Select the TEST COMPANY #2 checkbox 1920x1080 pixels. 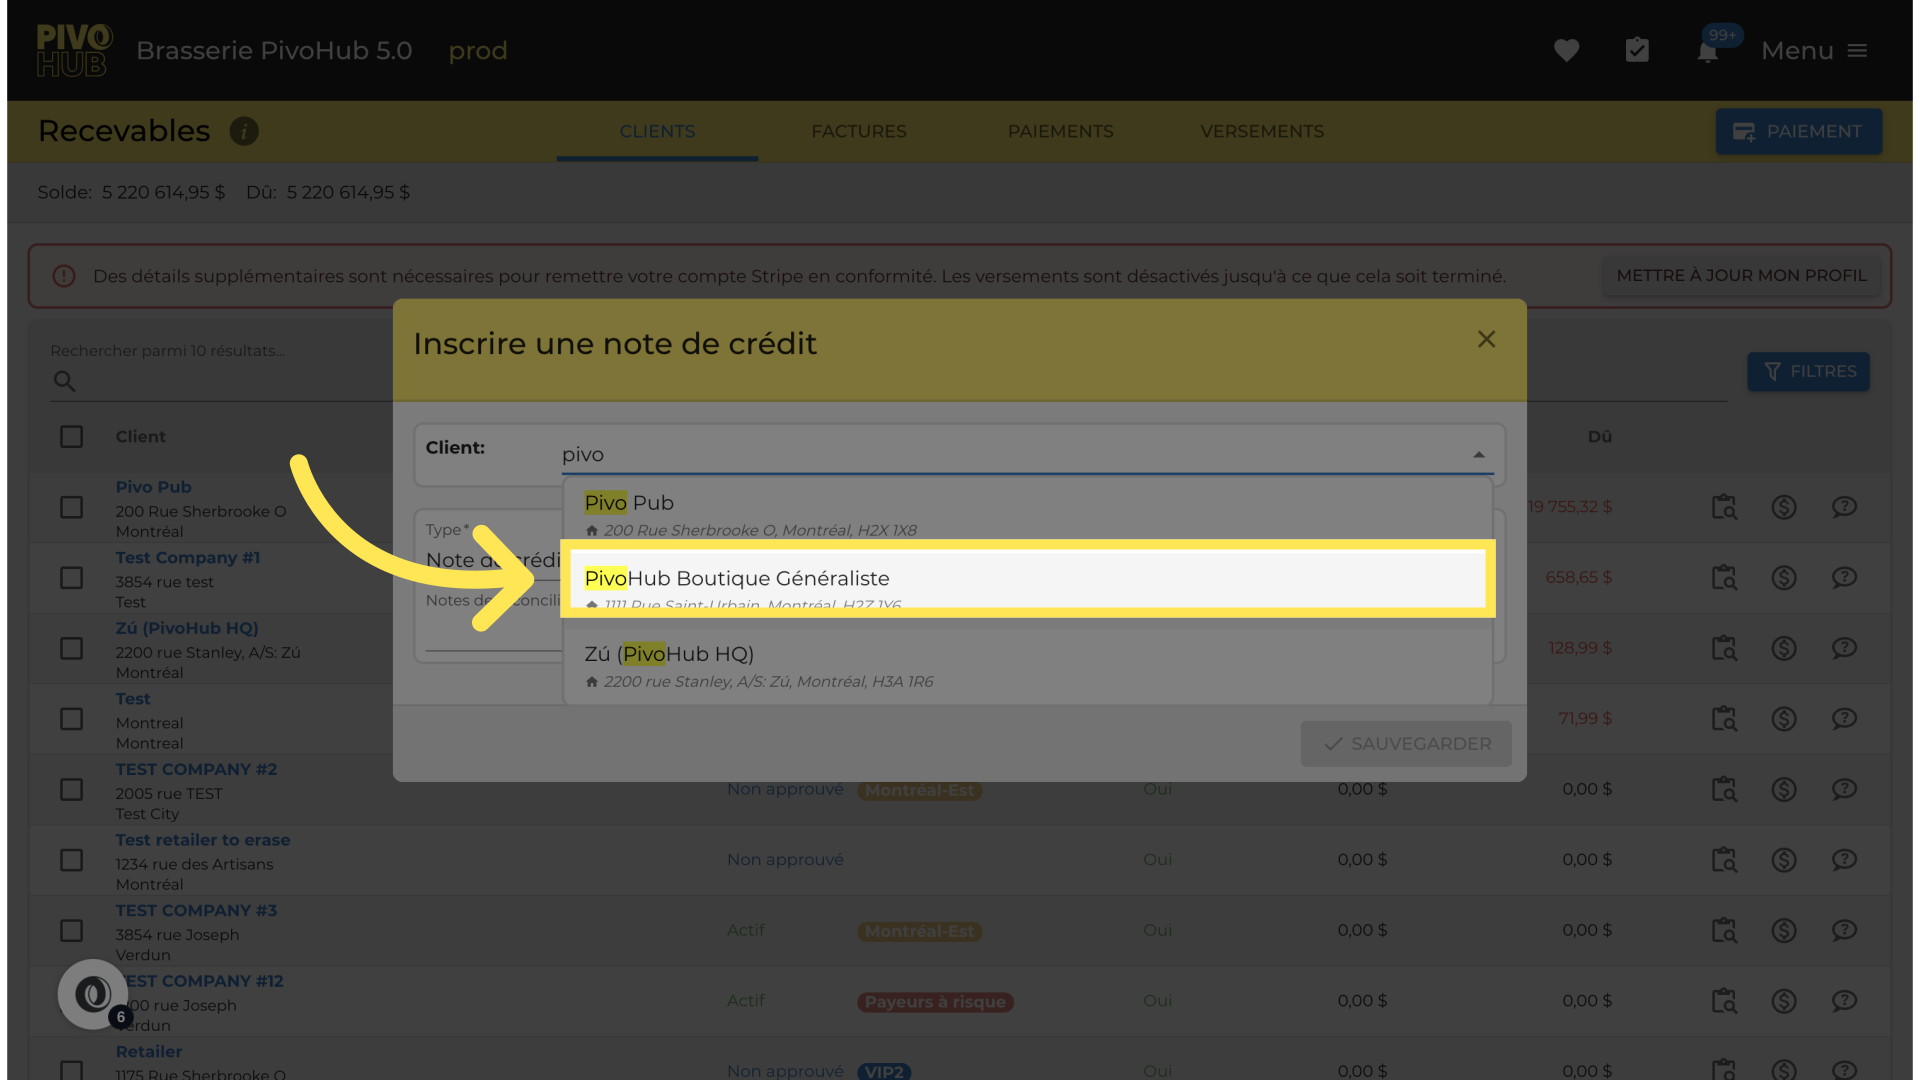pyautogui.click(x=72, y=790)
